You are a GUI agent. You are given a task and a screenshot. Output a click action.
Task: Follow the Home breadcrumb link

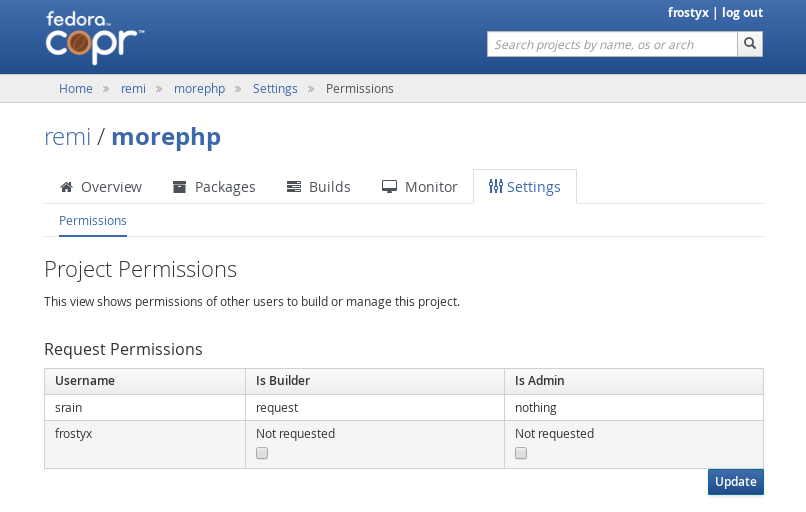(x=76, y=88)
